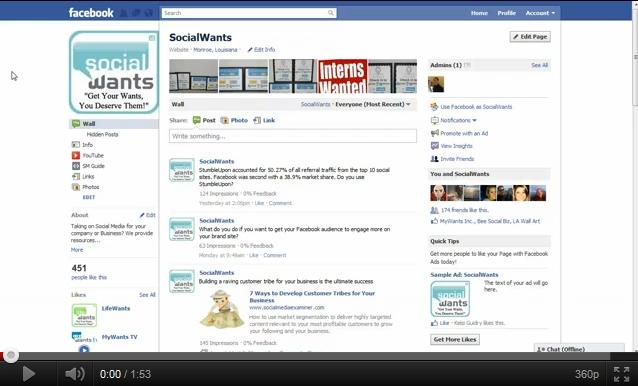Expand the Account dropdown menu
This screenshot has height=386, width=638.
click(540, 13)
